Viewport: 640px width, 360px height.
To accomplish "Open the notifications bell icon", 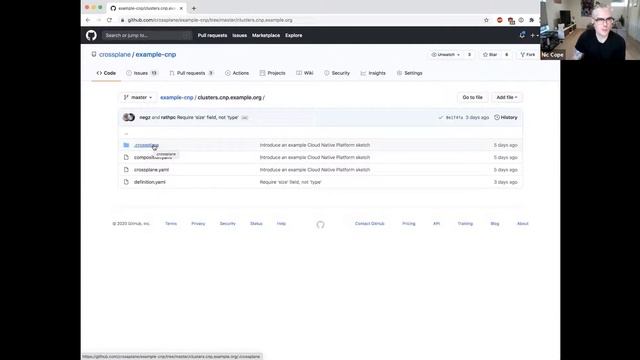I will [x=522, y=35].
